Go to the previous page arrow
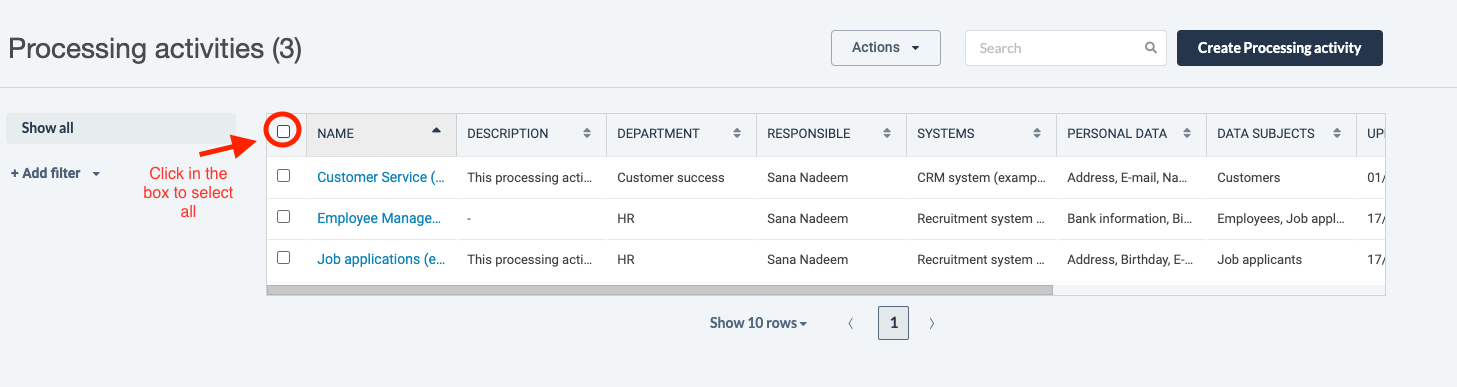Image resolution: width=1457 pixels, height=387 pixels. [851, 323]
